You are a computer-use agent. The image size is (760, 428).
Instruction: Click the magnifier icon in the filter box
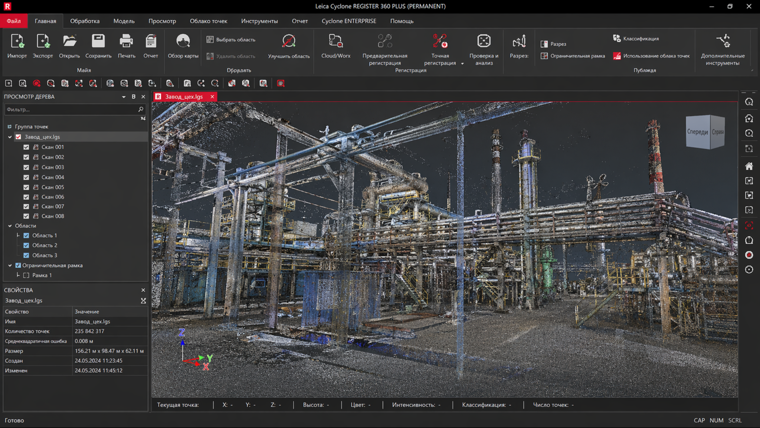[x=141, y=110]
